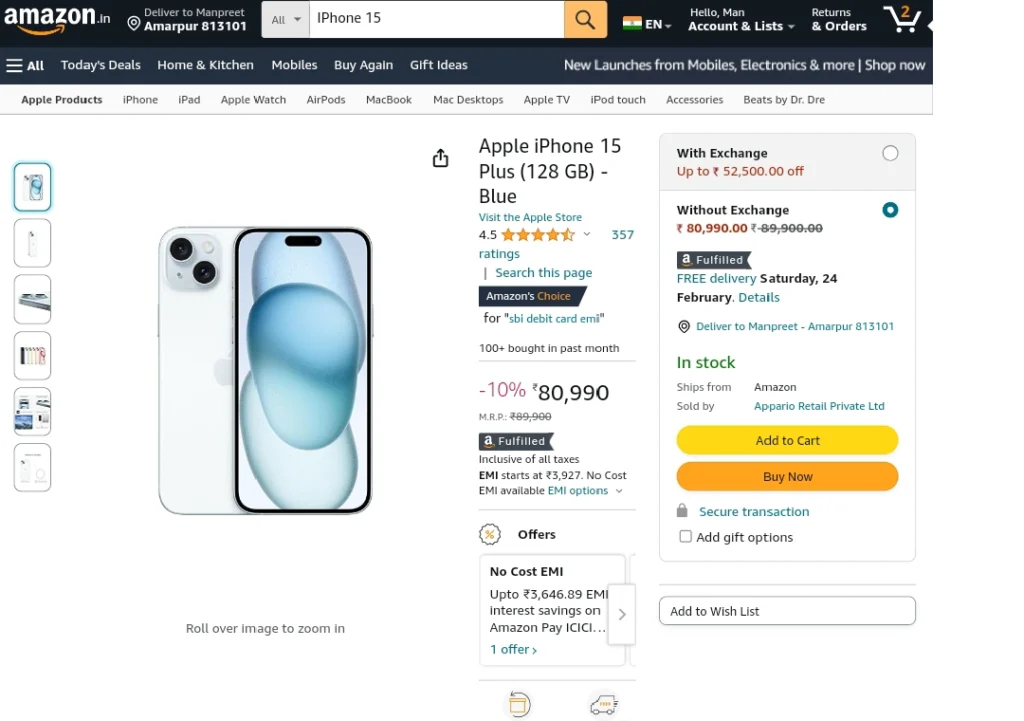Click the Amazon.in logo
This screenshot has width=1024, height=721.
(57, 19)
